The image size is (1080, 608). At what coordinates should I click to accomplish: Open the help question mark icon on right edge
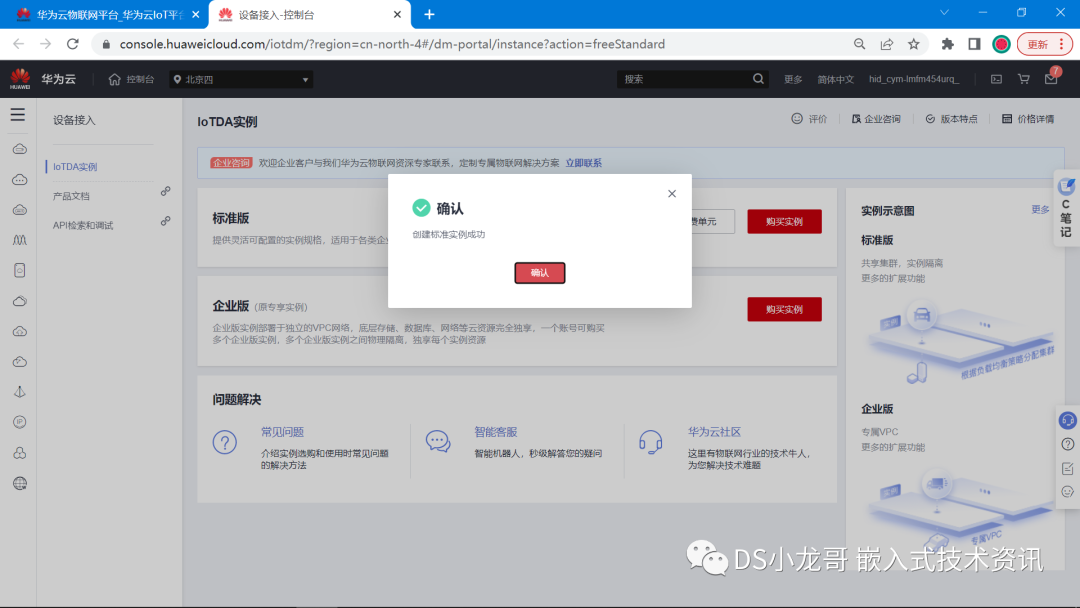[x=1066, y=444]
